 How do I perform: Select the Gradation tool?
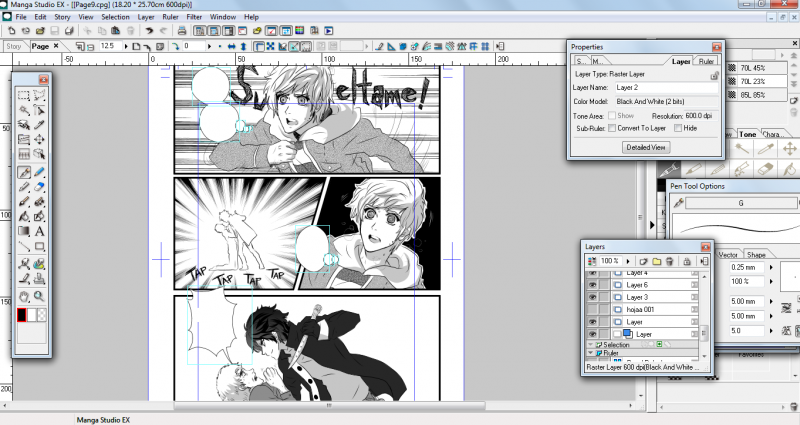pos(23,231)
